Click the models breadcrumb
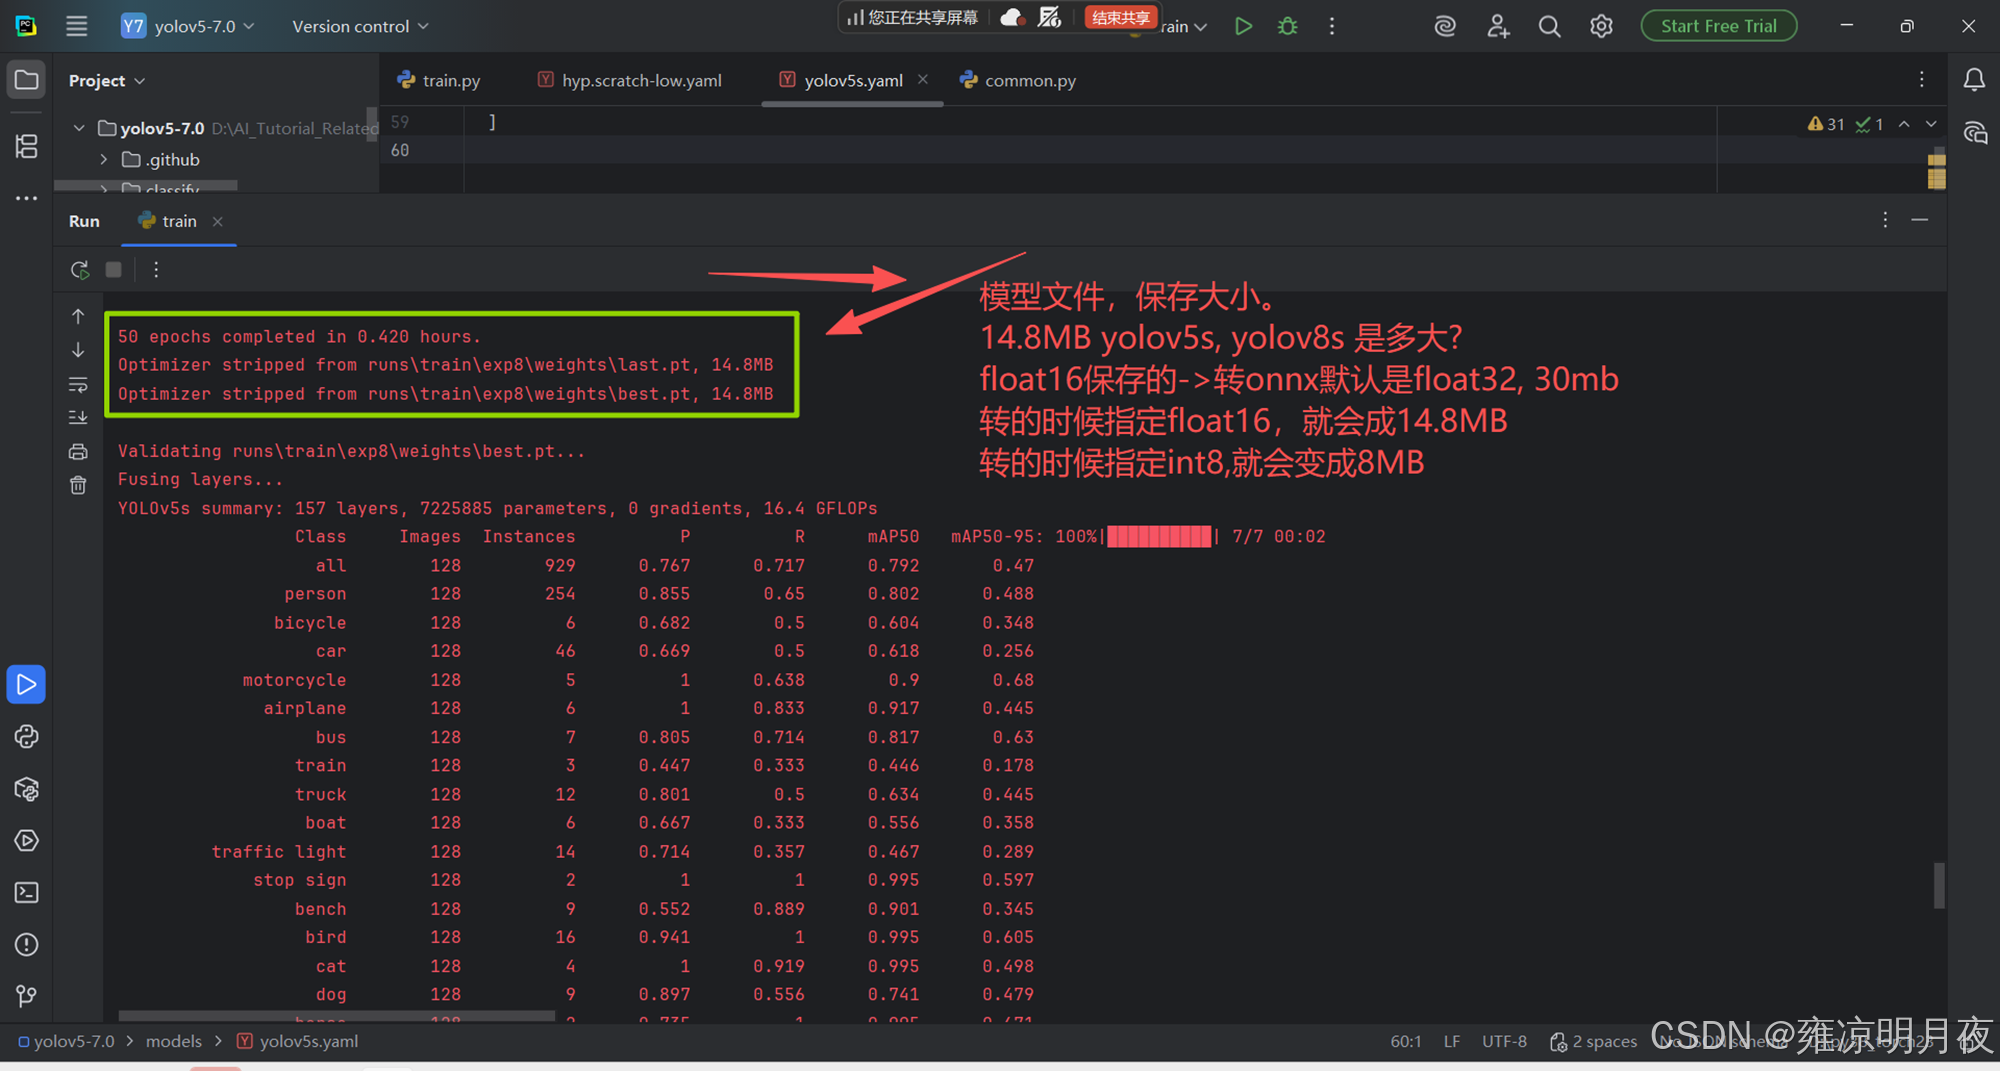Screen dimensions: 2000x1071 [x=174, y=1041]
